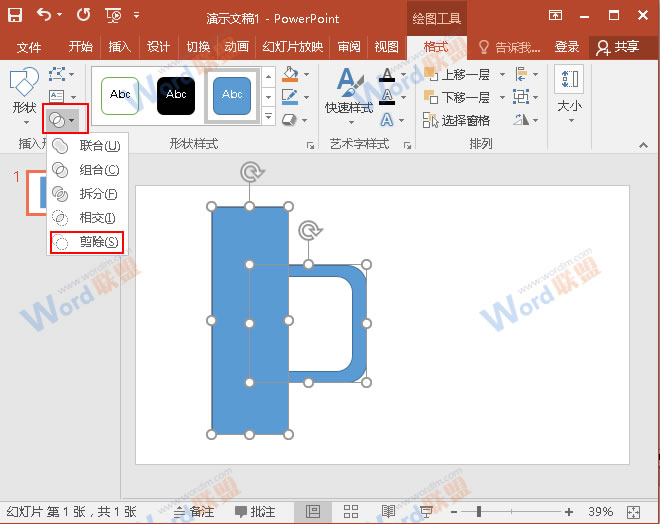660x524 pixels.
Task: Open the 幻灯片放映 slideshow tab
Action: coord(292,47)
